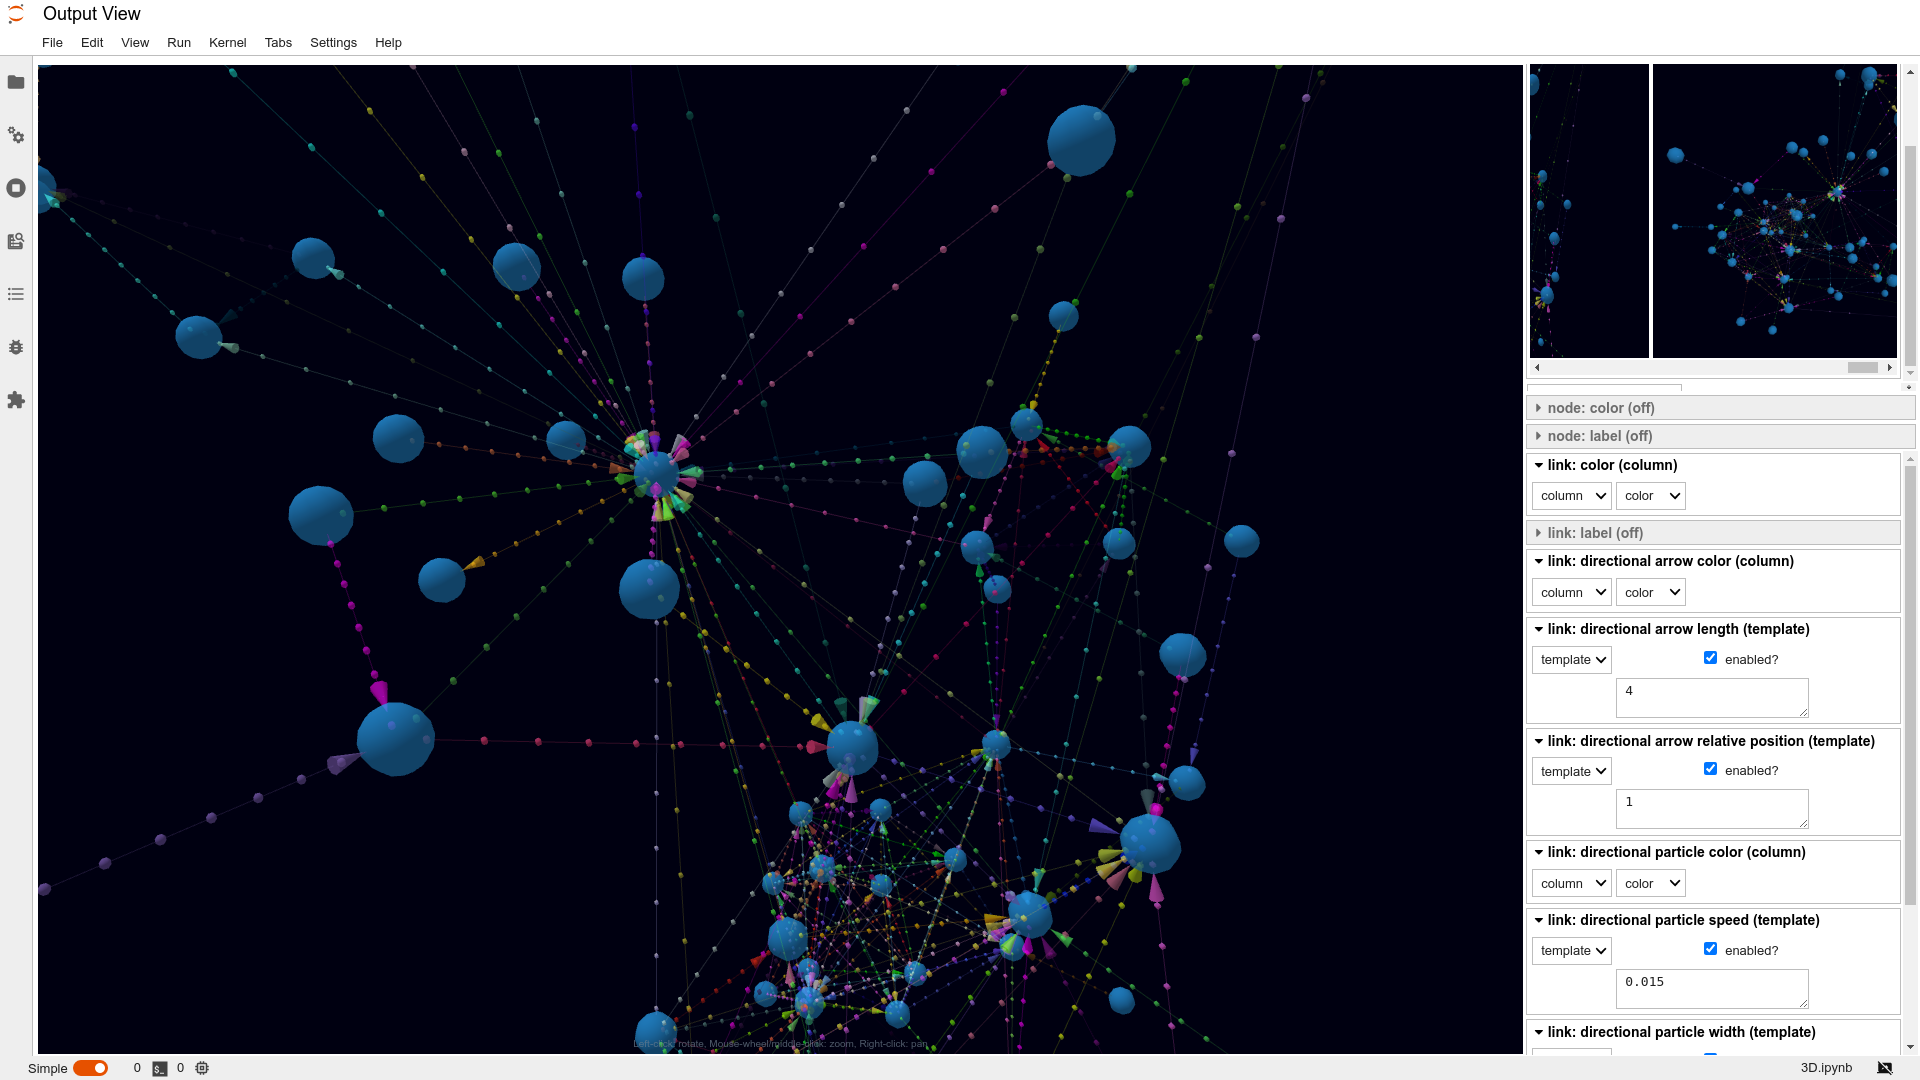This screenshot has height=1080, width=1920.
Task: Click the list/outline view icon
Action: [17, 294]
